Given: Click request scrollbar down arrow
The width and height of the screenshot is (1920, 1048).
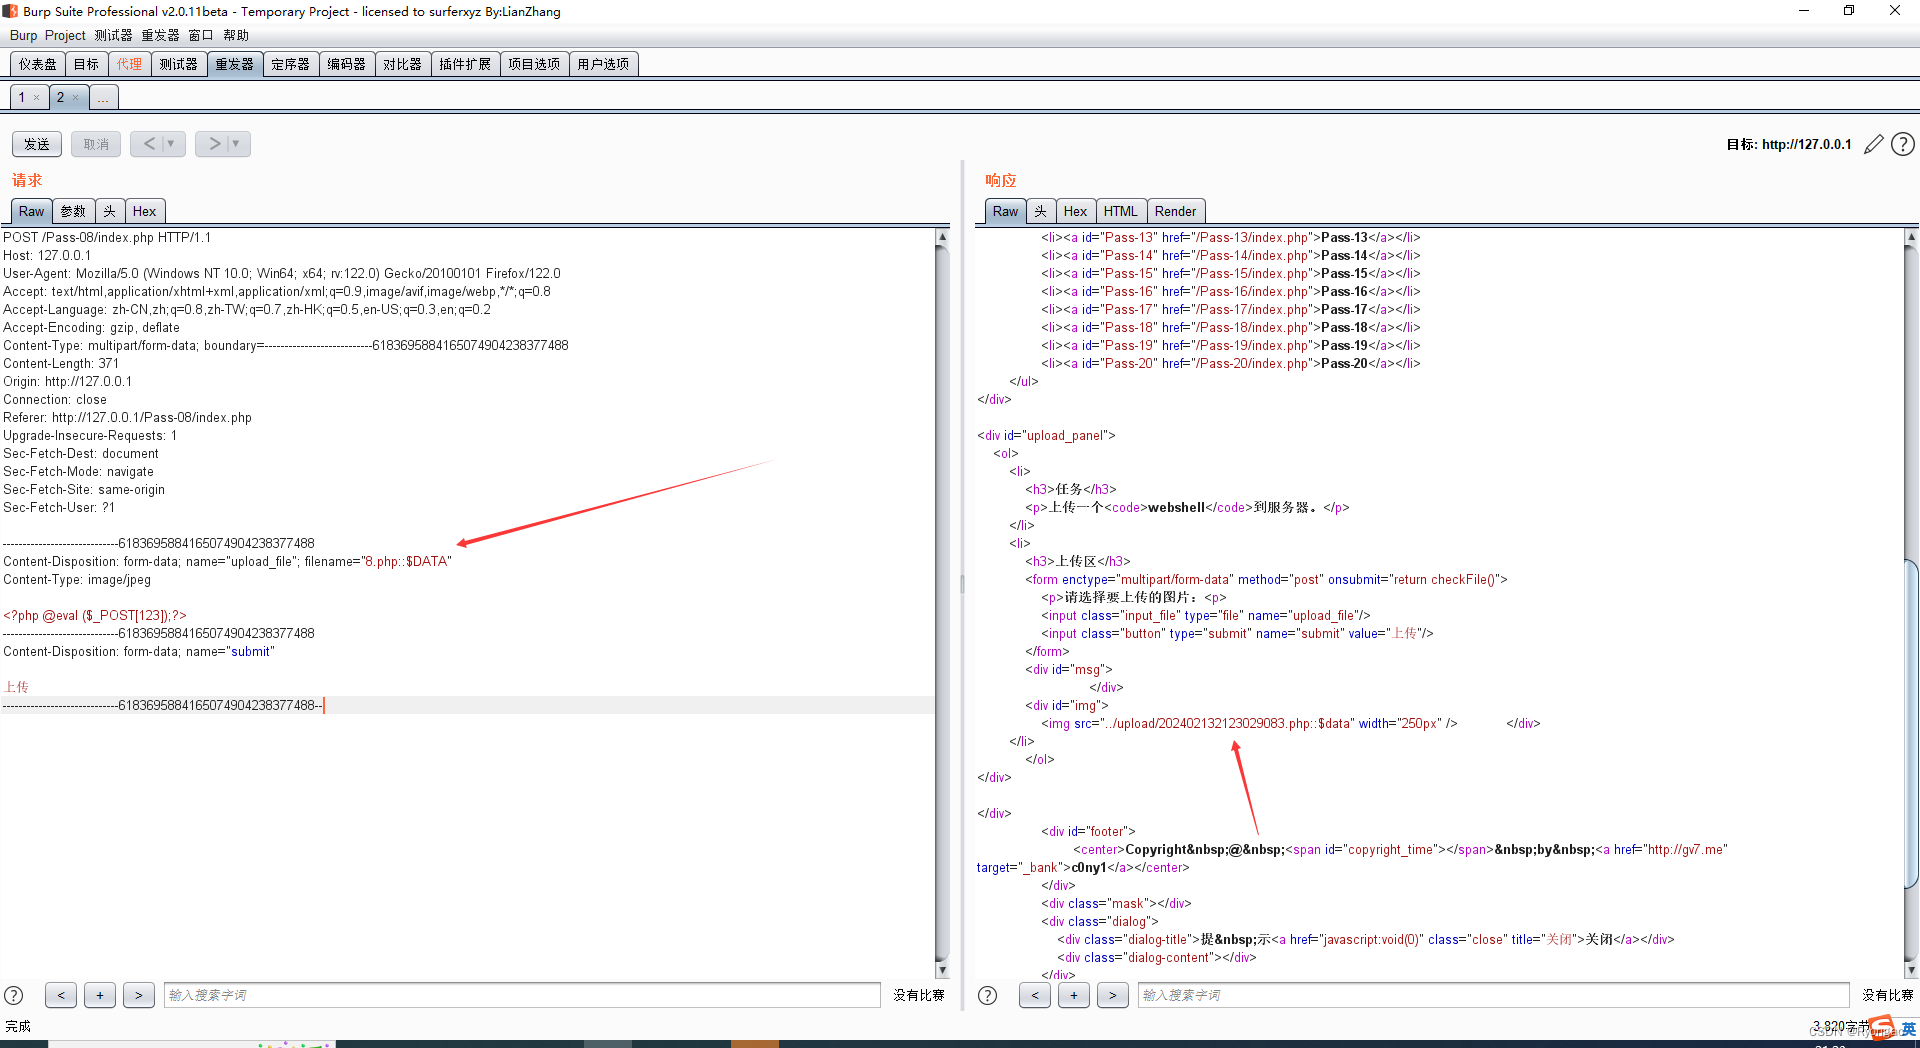Looking at the screenshot, I should 942,970.
